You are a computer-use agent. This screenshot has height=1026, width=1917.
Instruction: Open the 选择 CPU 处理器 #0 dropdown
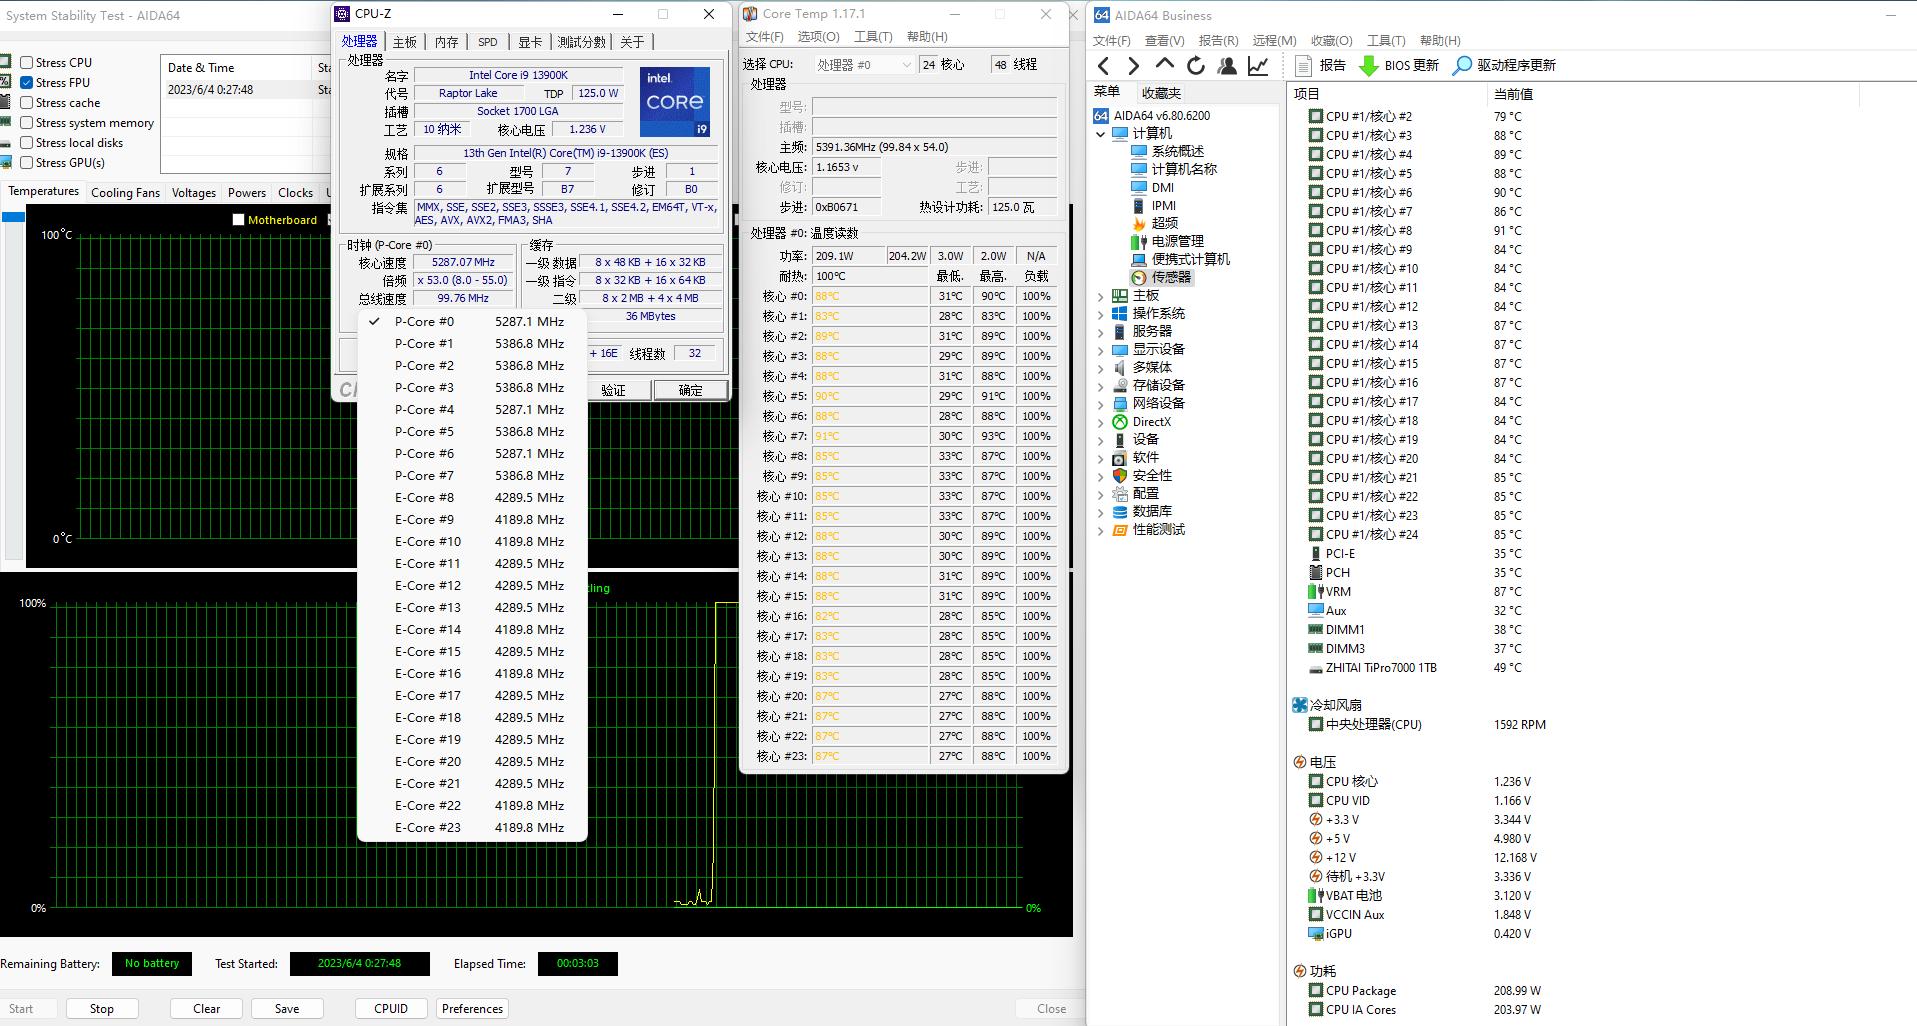[864, 65]
